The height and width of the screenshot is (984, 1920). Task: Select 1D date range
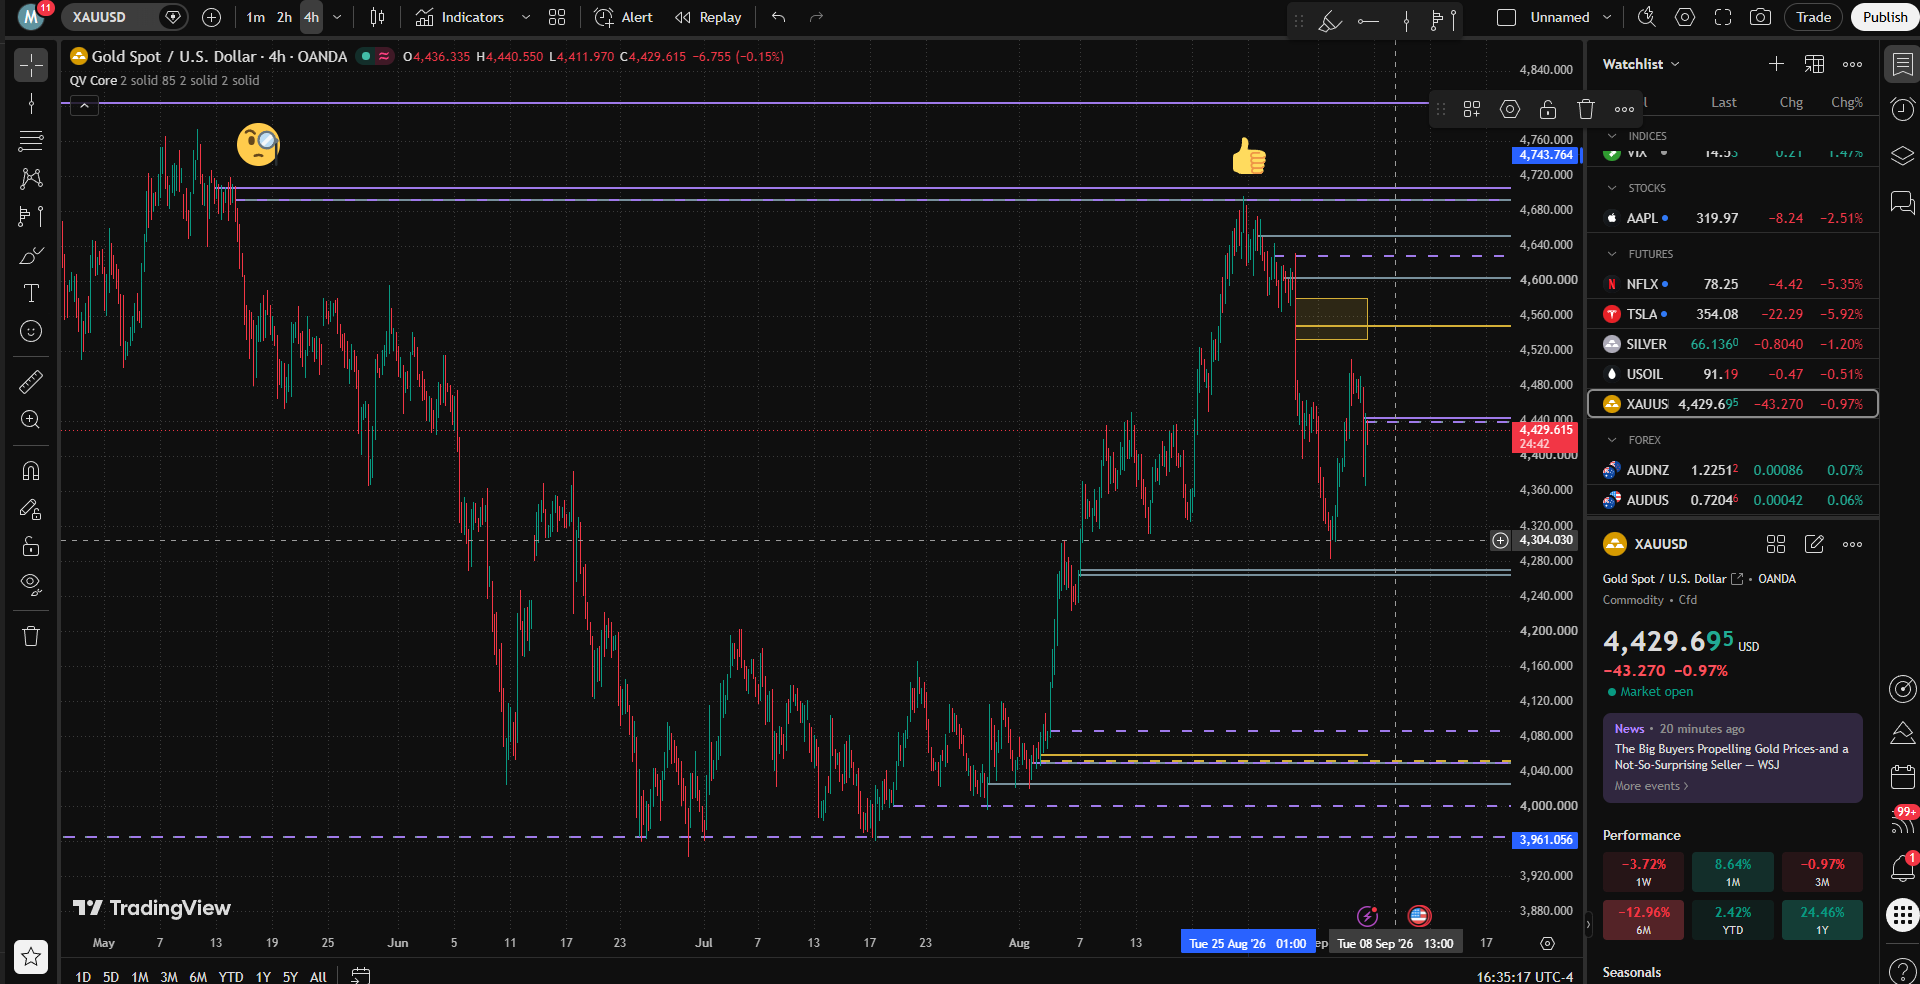(x=83, y=977)
